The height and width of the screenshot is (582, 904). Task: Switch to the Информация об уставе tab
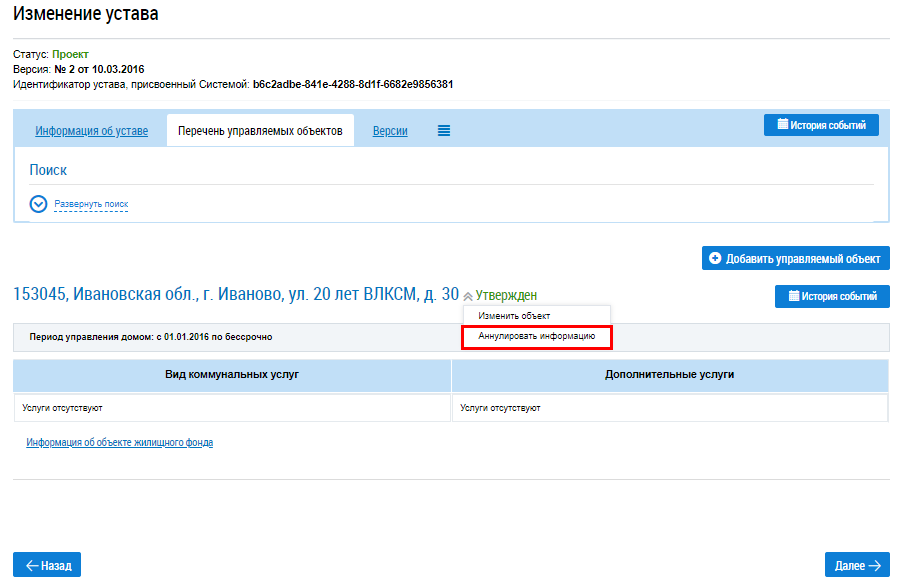92,131
